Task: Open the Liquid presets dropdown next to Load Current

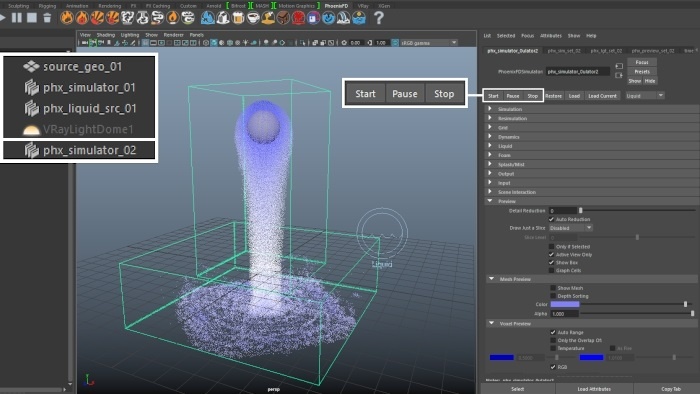Action: 645,95
